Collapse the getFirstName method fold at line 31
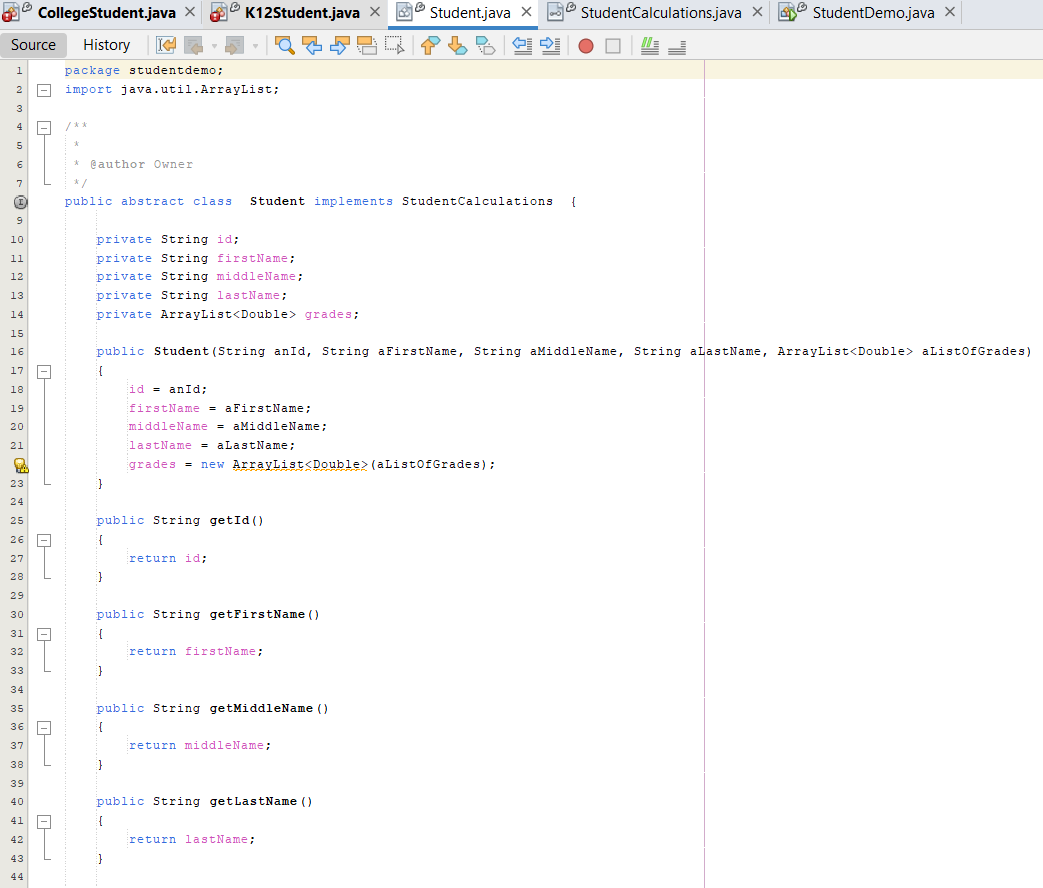 pos(44,634)
